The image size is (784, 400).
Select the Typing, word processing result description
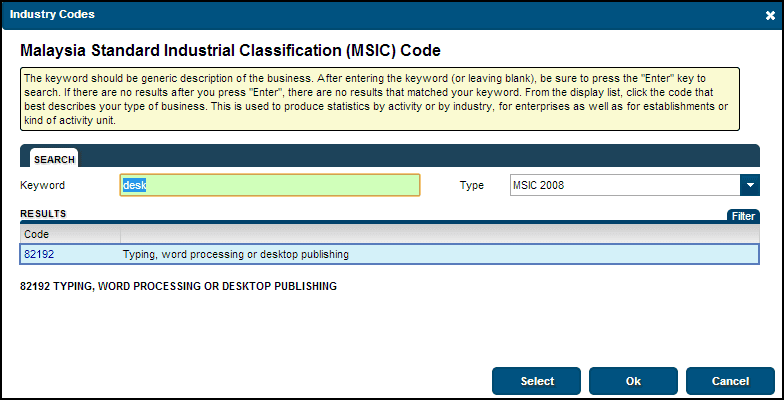point(236,254)
